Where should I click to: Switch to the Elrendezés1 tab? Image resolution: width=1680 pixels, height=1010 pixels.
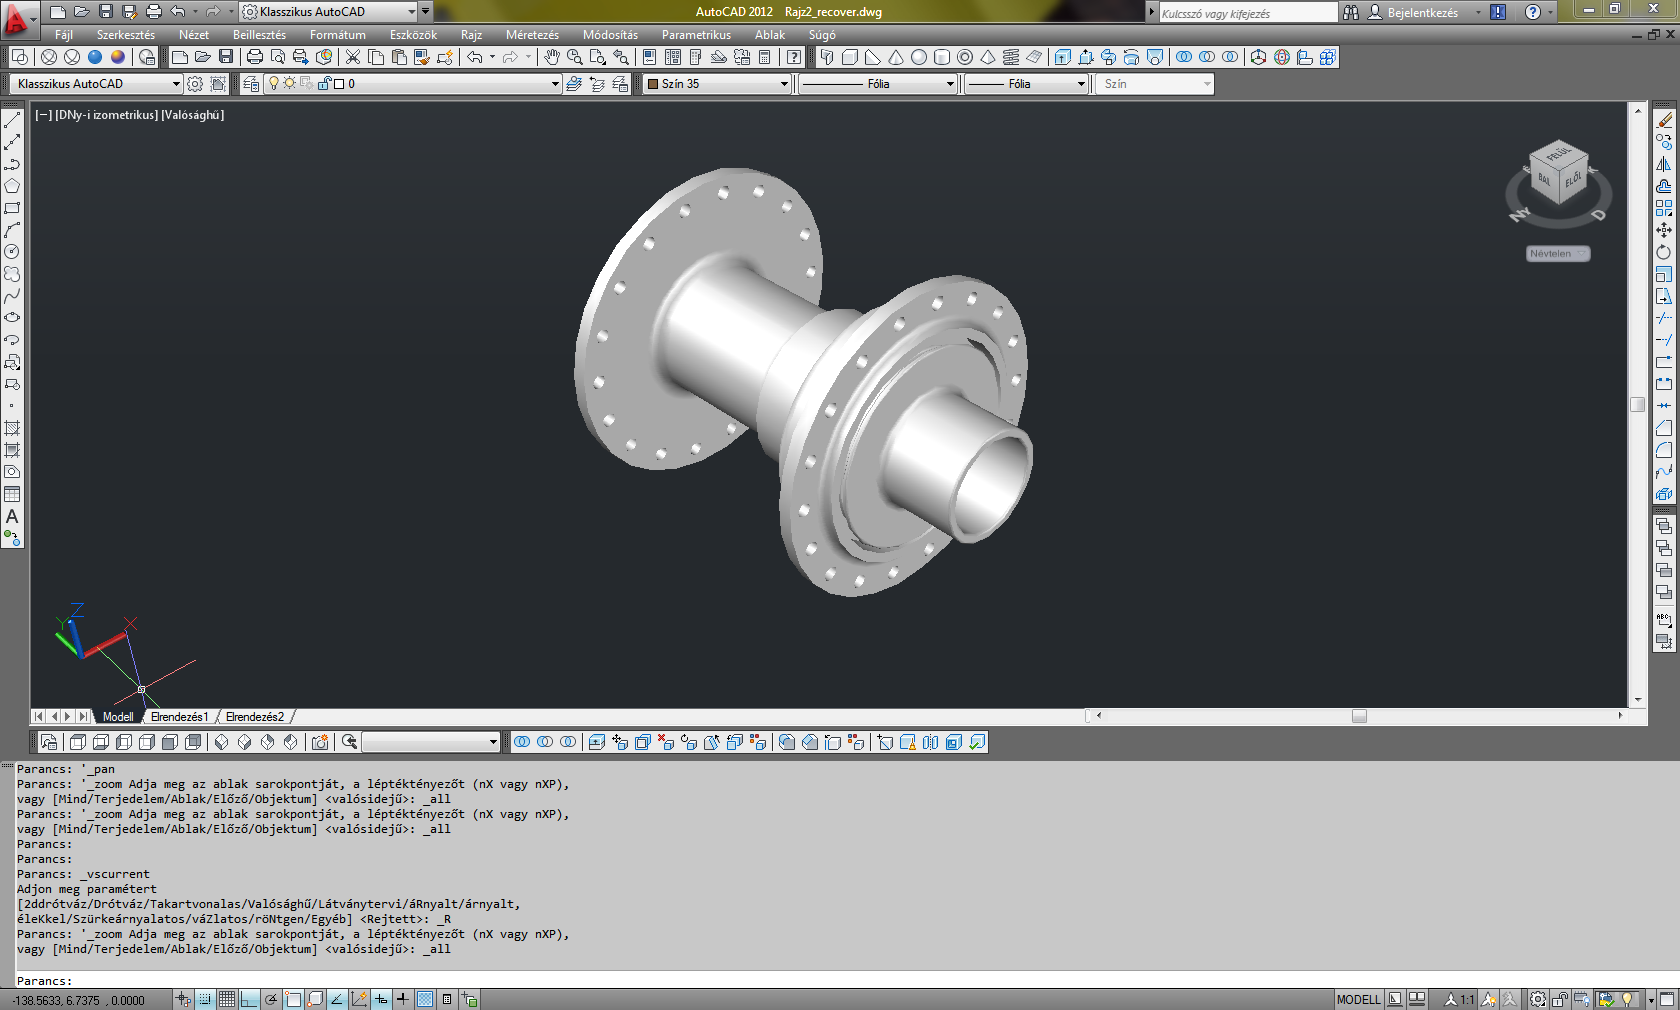click(x=179, y=717)
